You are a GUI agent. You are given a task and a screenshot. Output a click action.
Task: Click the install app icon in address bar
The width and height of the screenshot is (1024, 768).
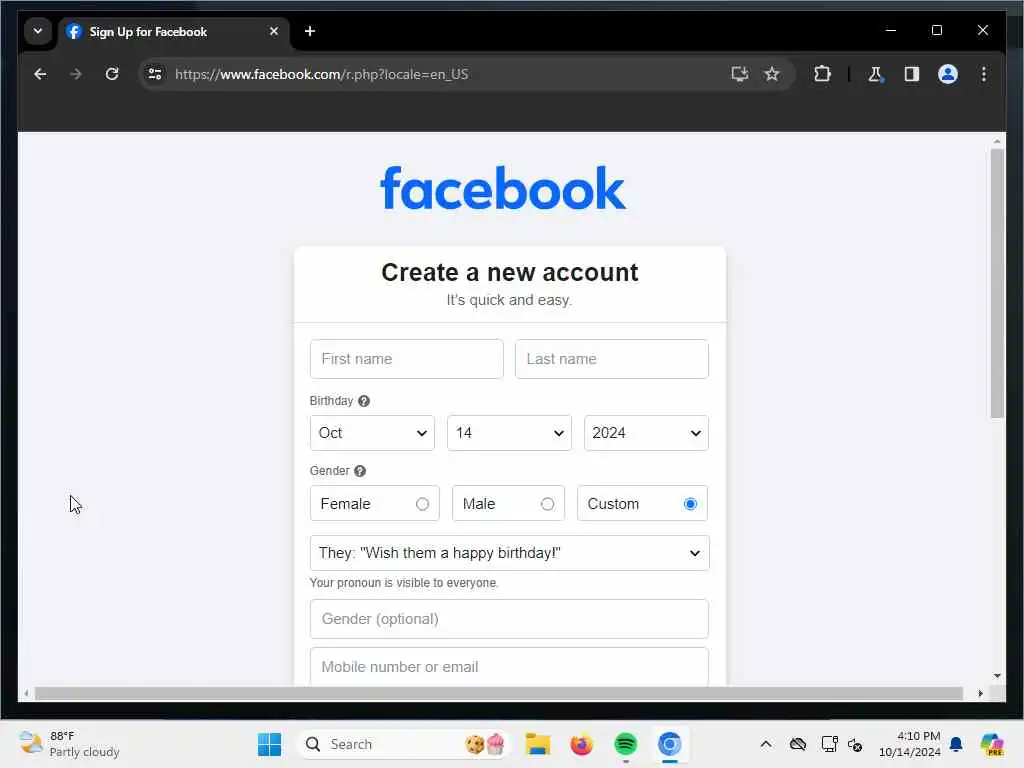pos(739,74)
